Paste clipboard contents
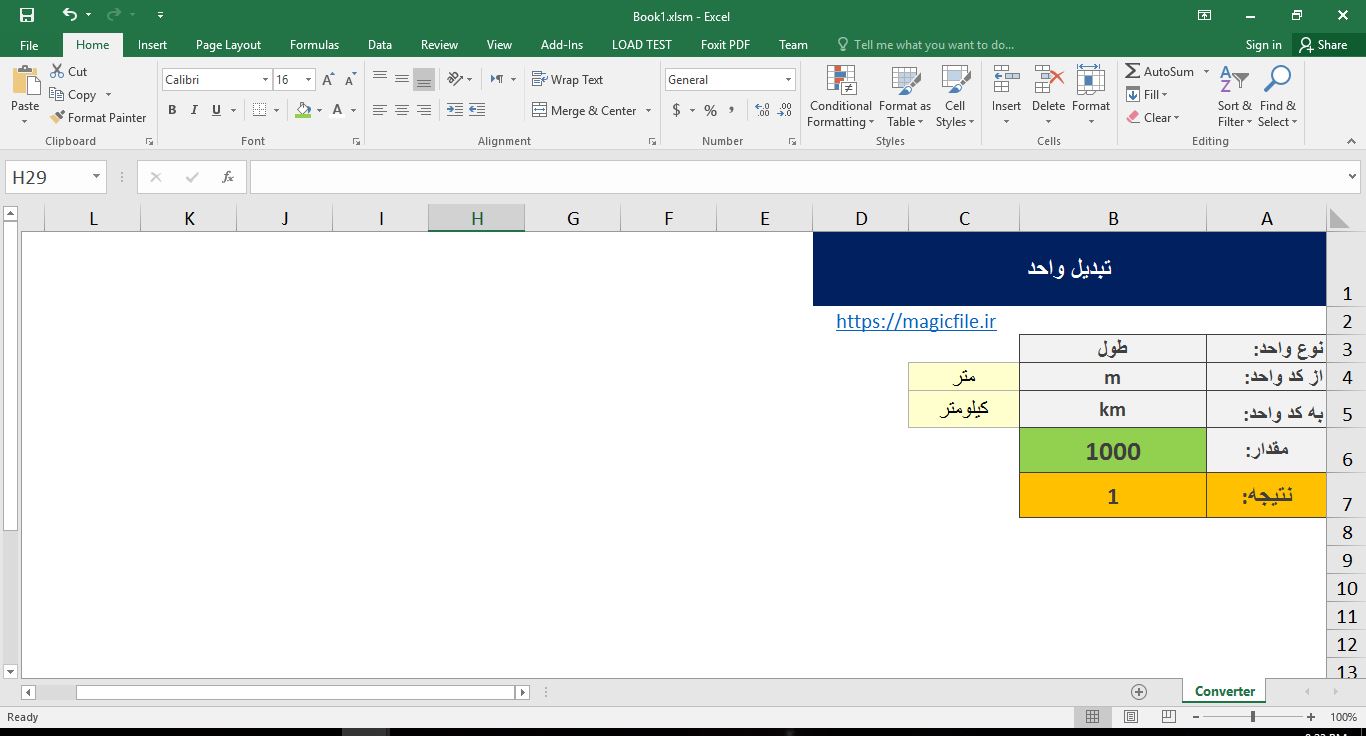Viewport: 1366px width, 736px height. [25, 94]
